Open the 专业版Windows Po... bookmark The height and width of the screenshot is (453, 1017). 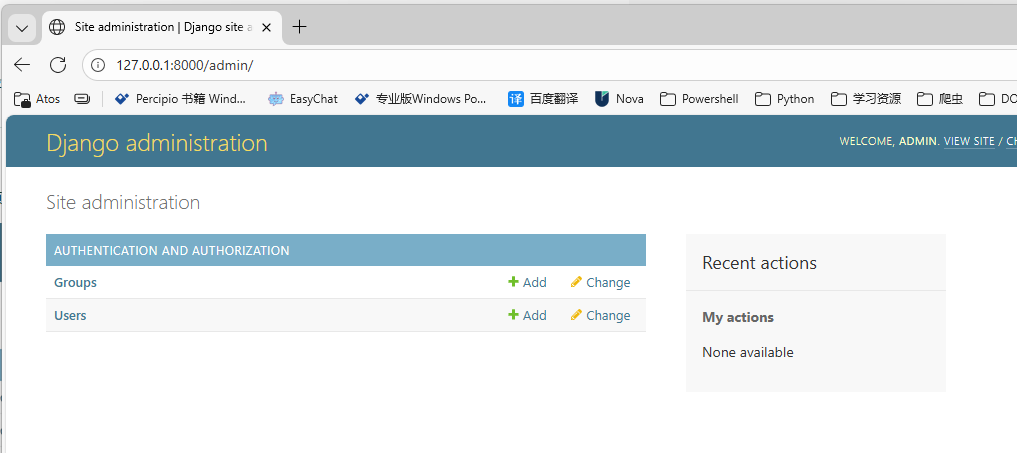coord(420,99)
